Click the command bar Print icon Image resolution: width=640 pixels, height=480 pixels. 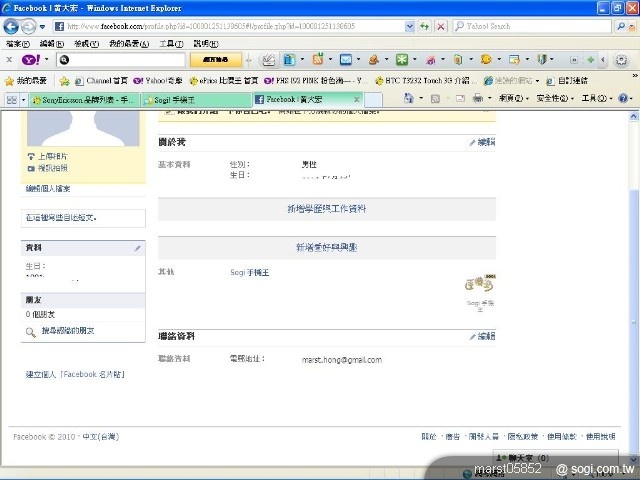(478, 98)
